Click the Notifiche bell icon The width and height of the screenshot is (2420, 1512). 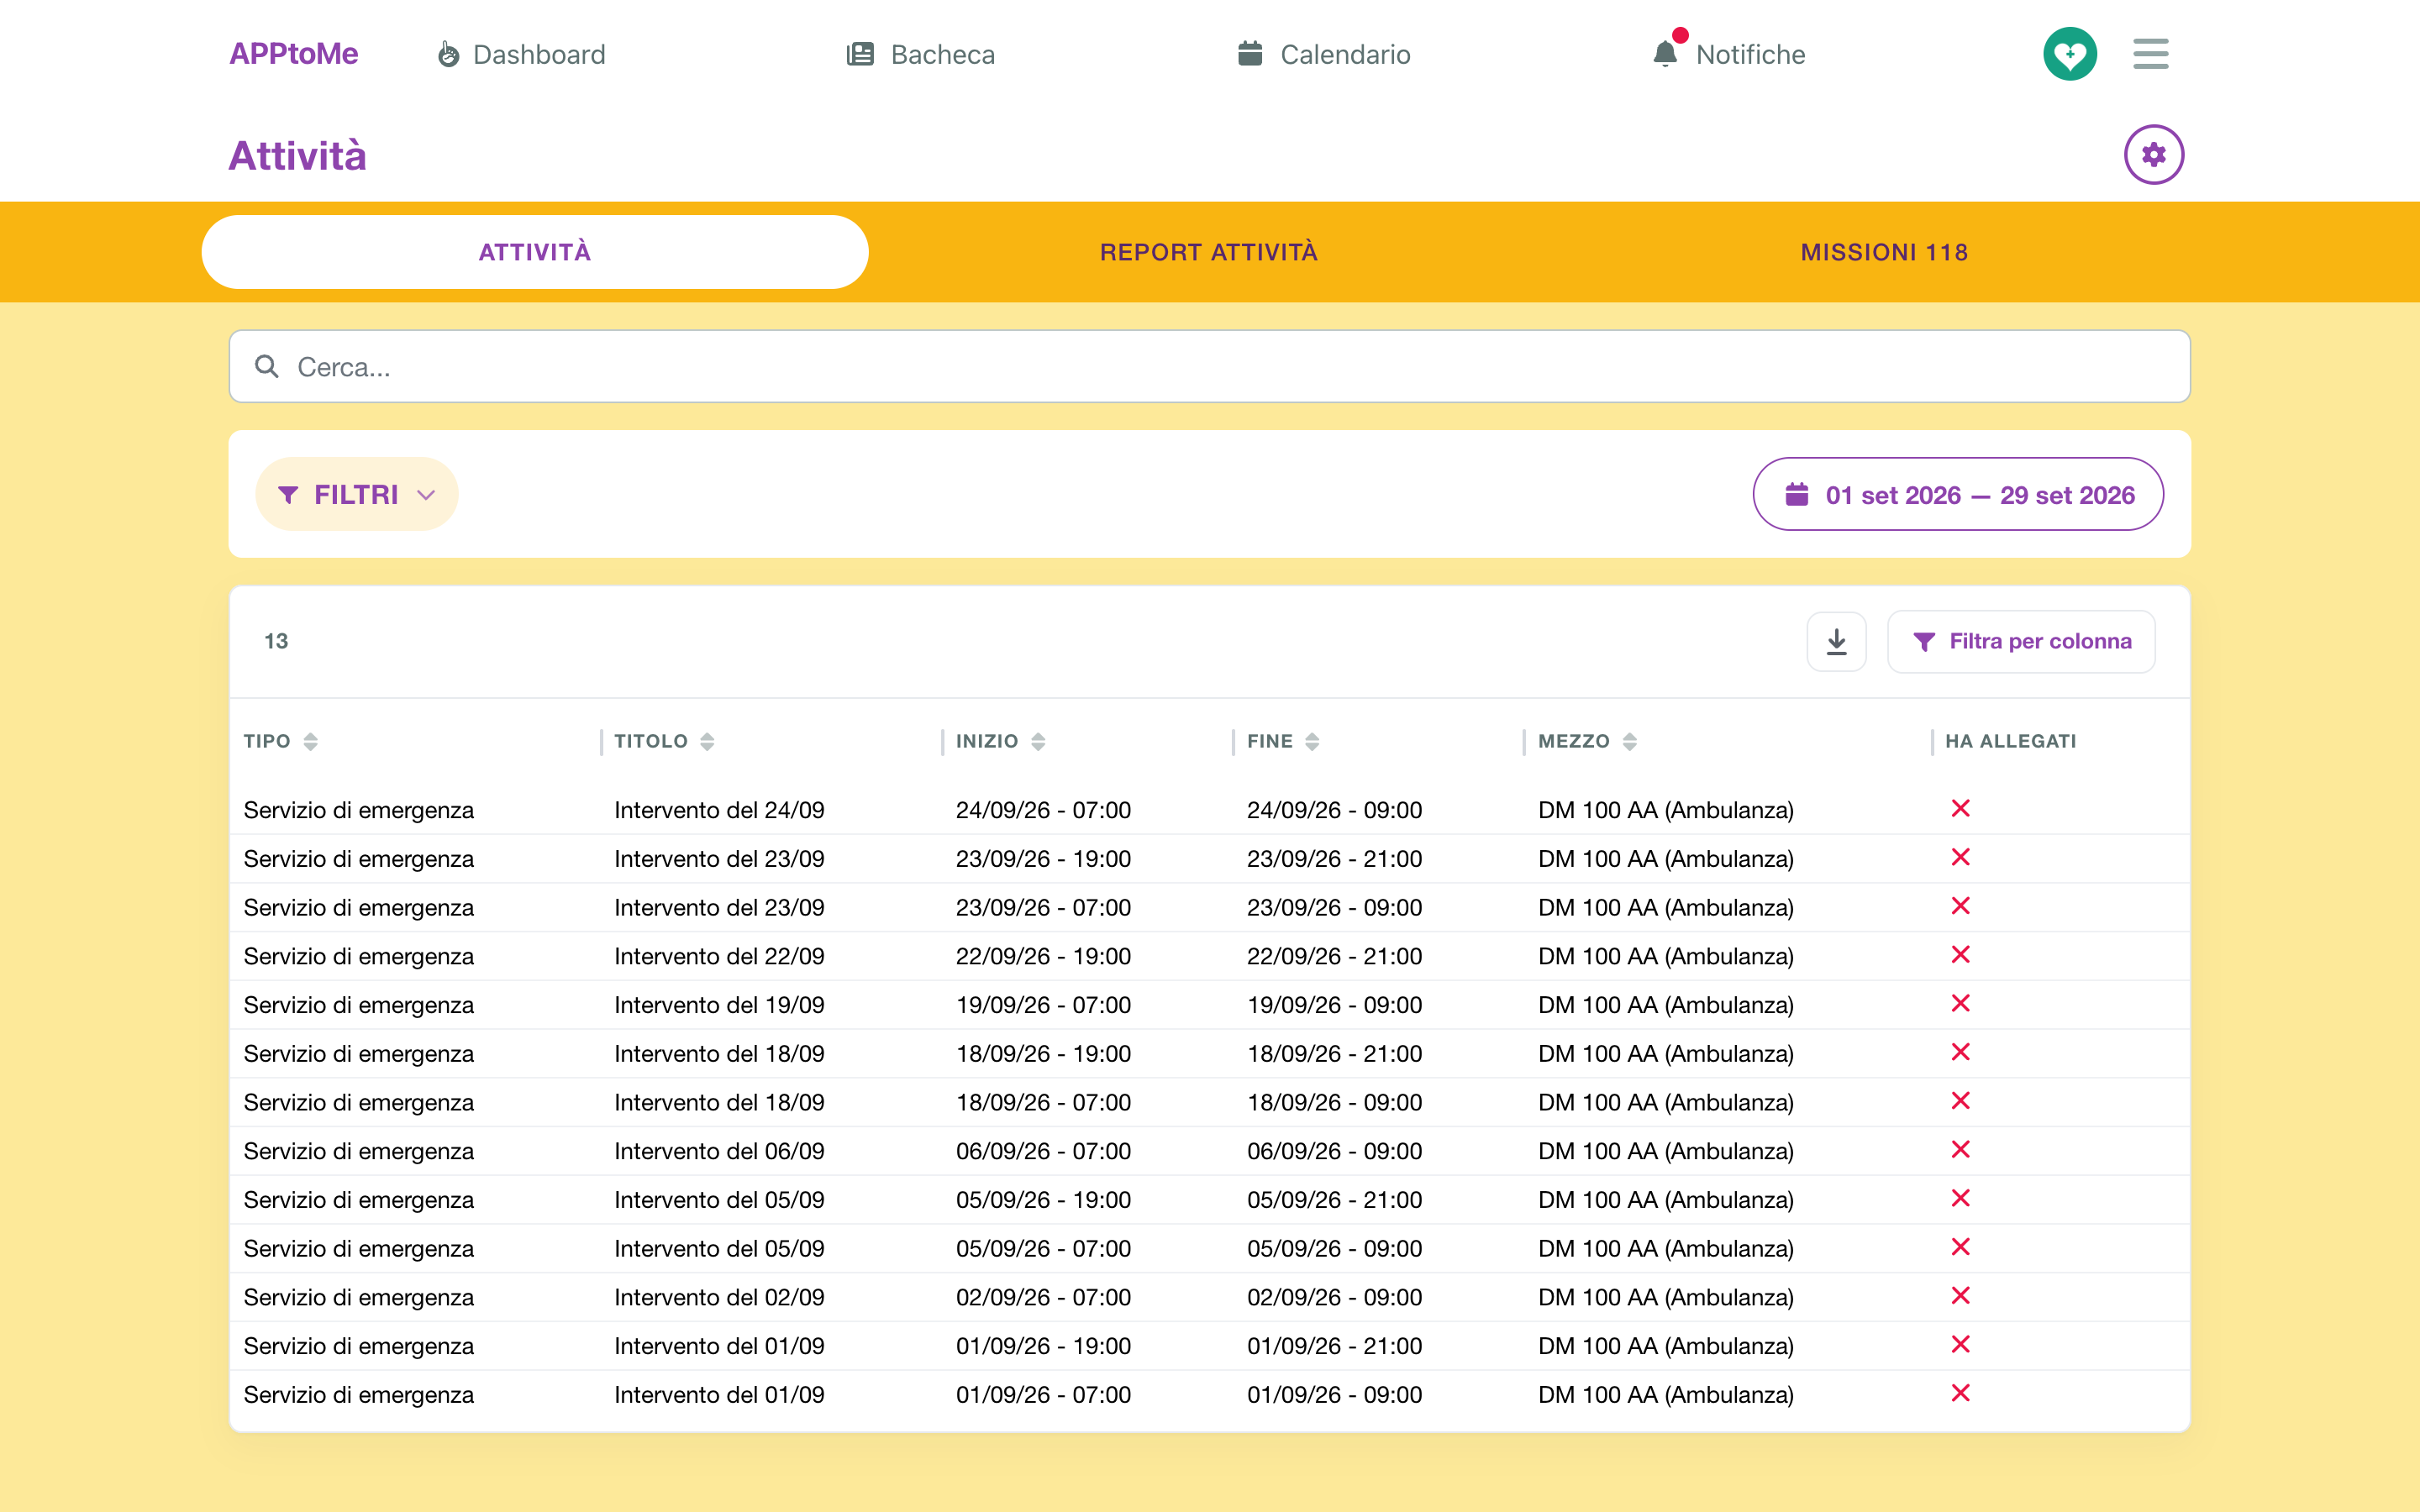click(1665, 54)
